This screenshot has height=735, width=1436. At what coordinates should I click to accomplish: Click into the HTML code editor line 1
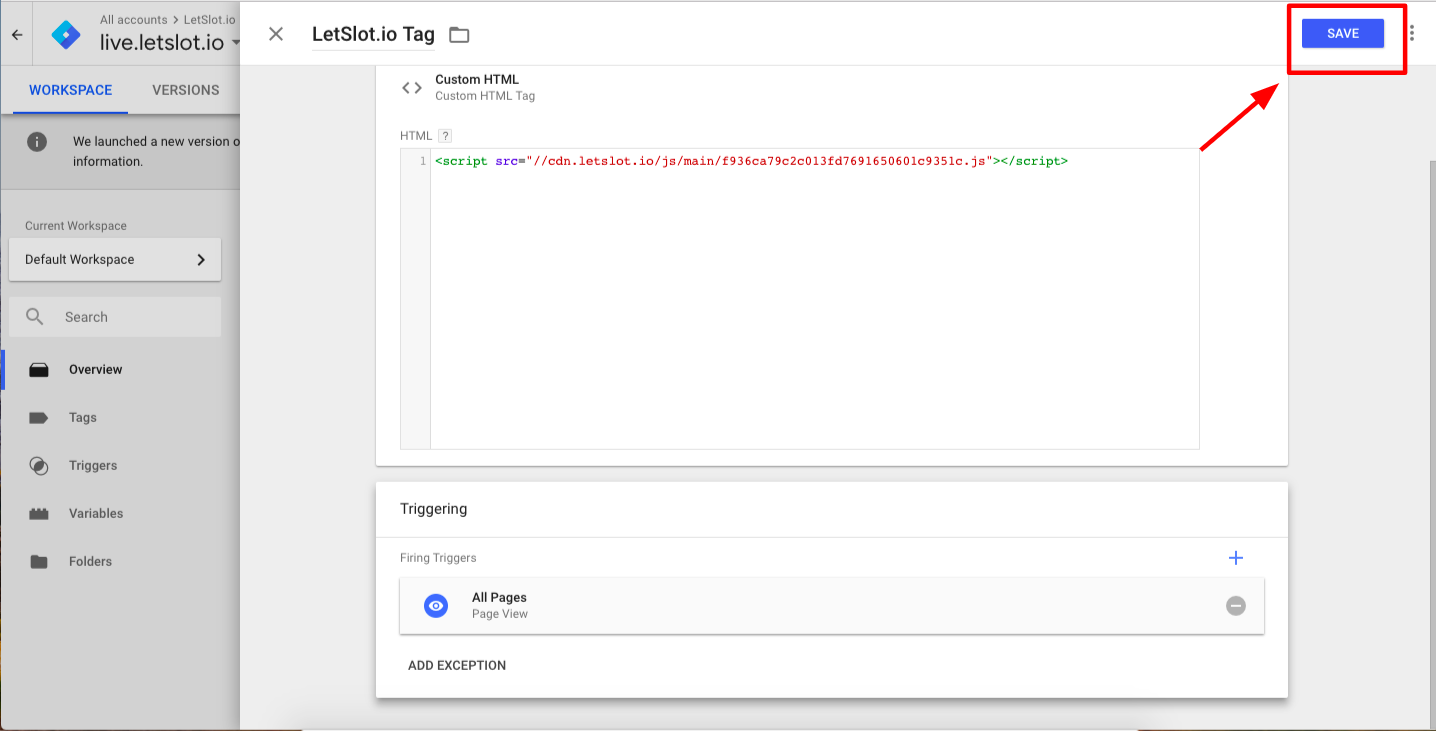[815, 161]
